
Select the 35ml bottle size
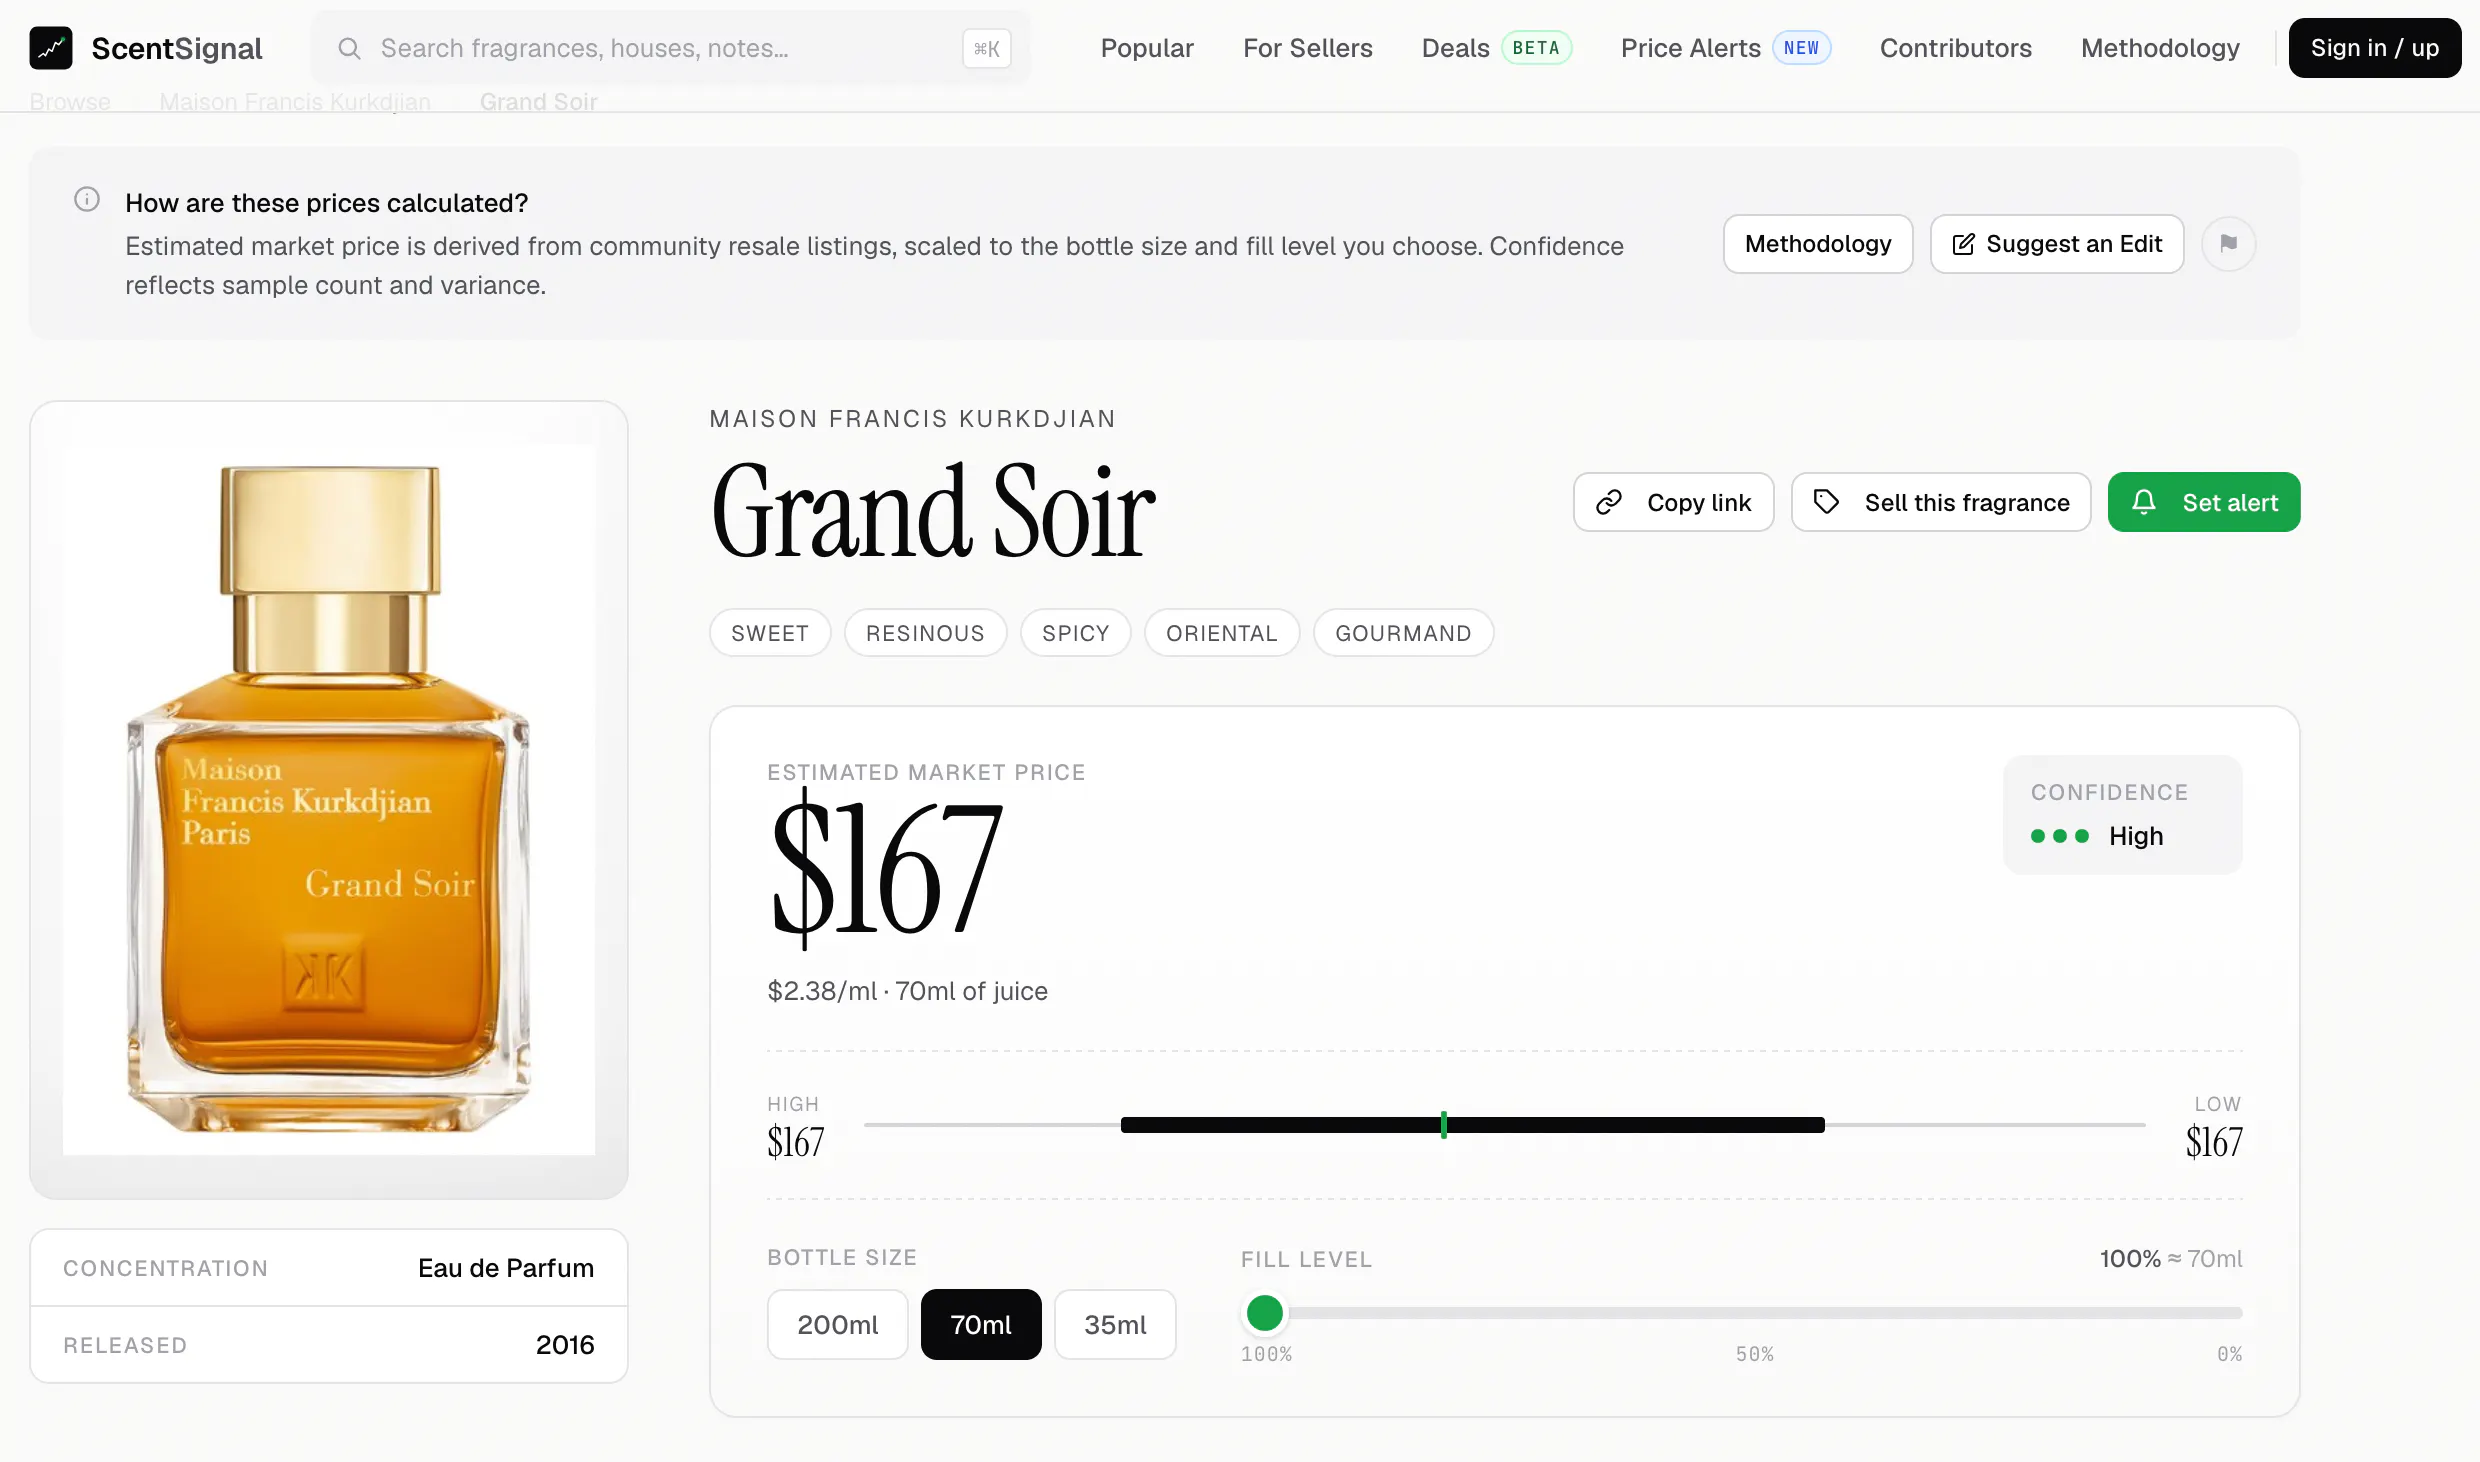(x=1115, y=1324)
